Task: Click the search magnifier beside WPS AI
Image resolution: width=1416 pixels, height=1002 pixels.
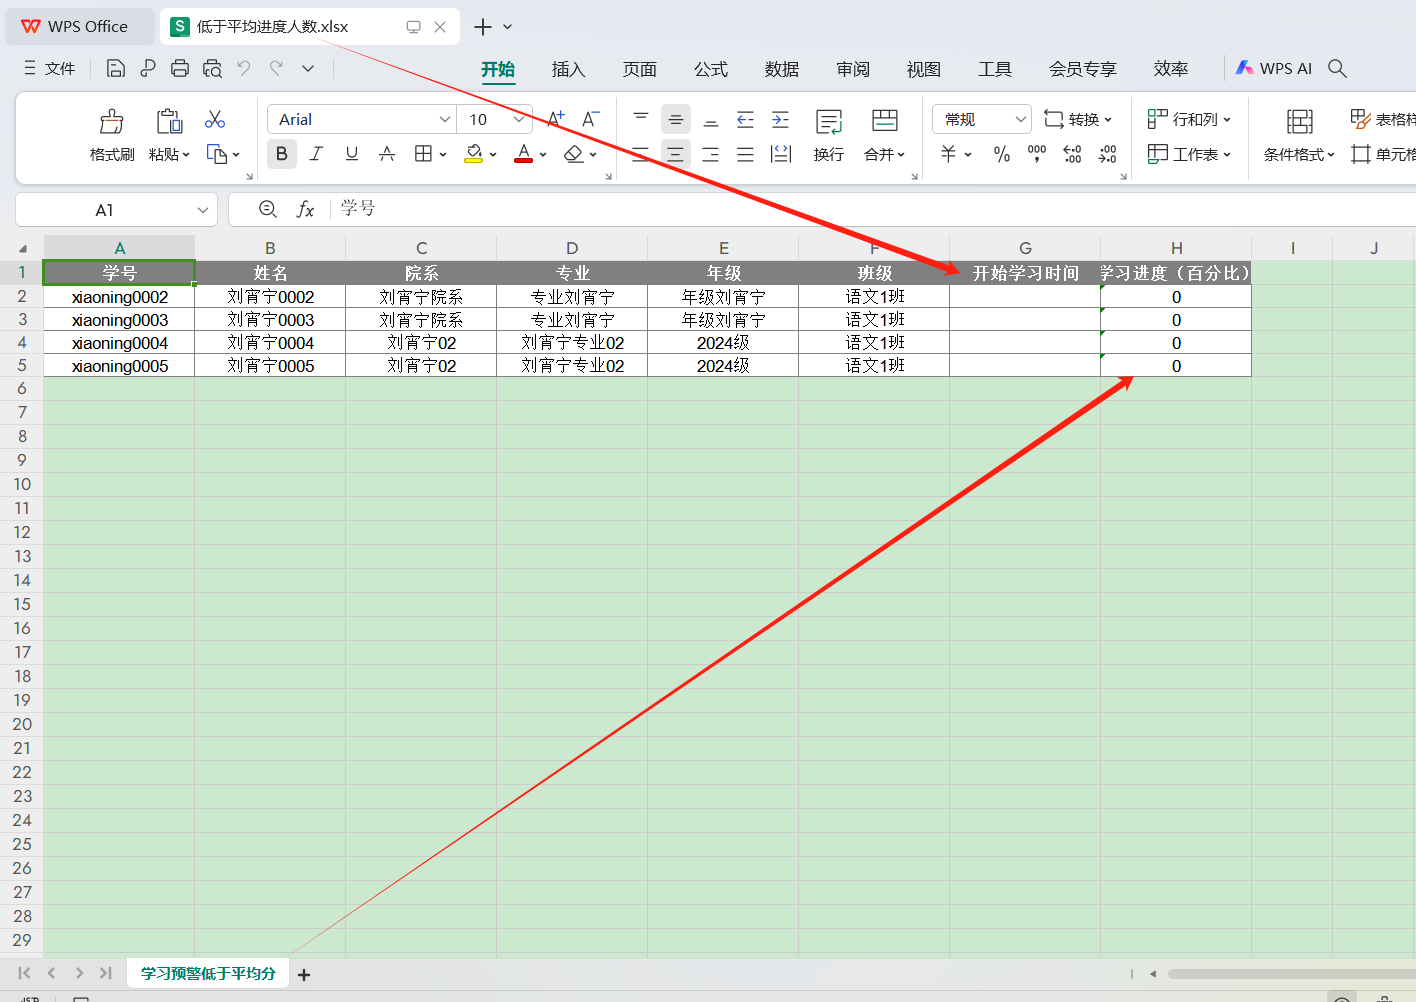Action: [1337, 68]
